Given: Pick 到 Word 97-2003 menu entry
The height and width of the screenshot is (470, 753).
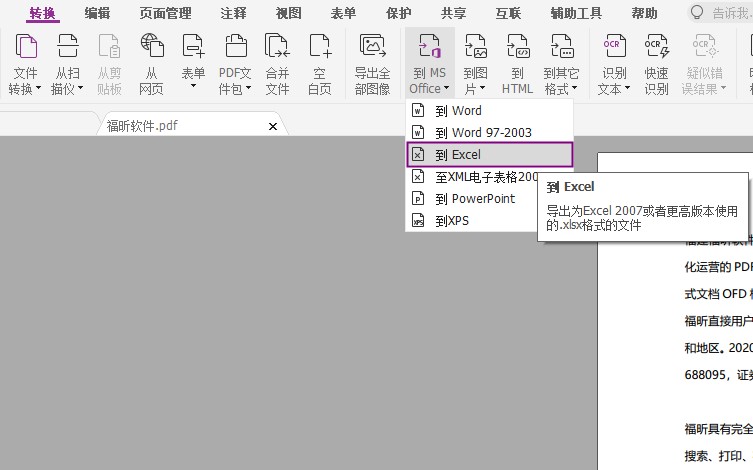Looking at the screenshot, I should point(483,133).
